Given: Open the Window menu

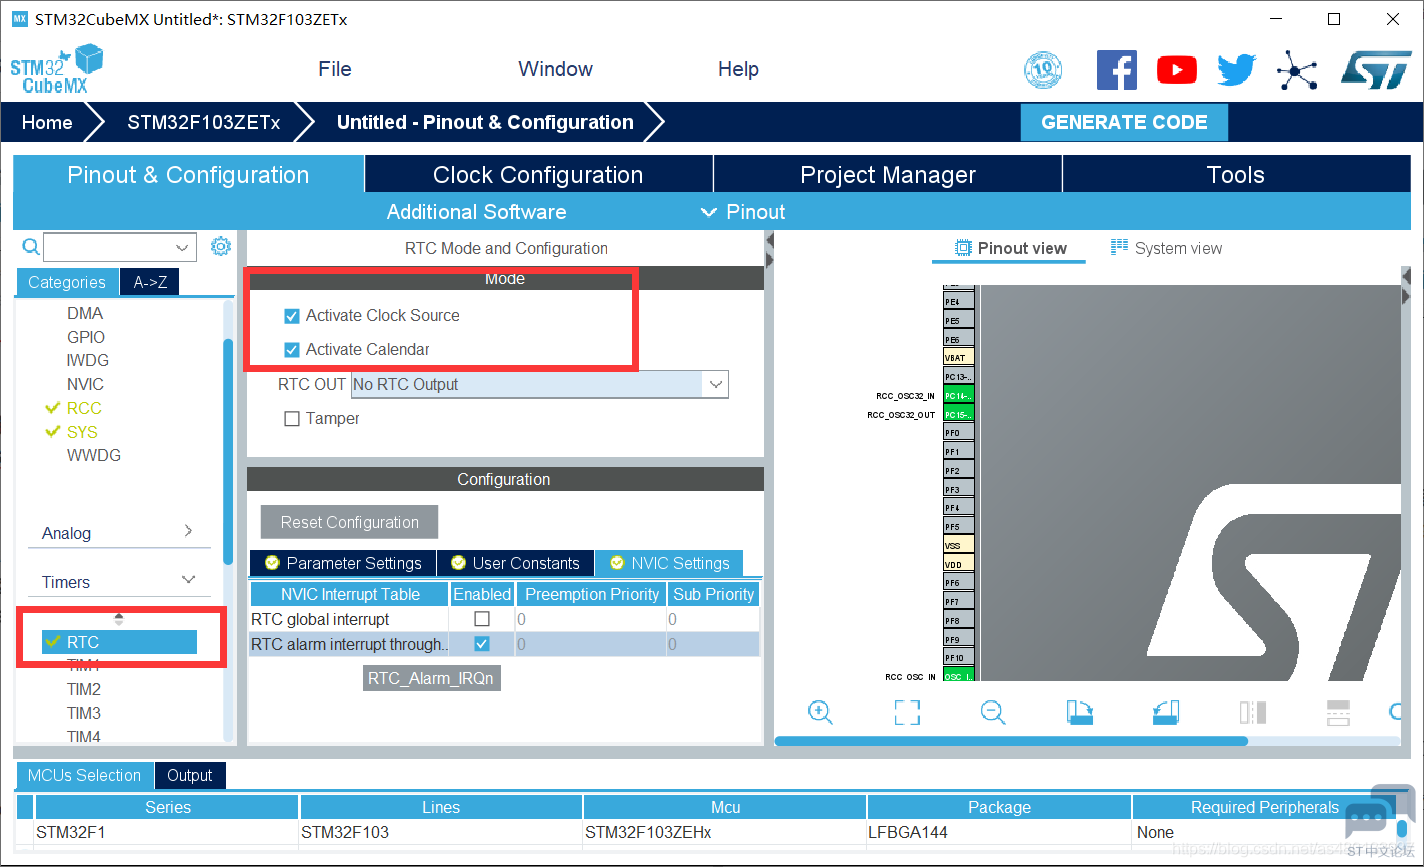Looking at the screenshot, I should (x=556, y=69).
